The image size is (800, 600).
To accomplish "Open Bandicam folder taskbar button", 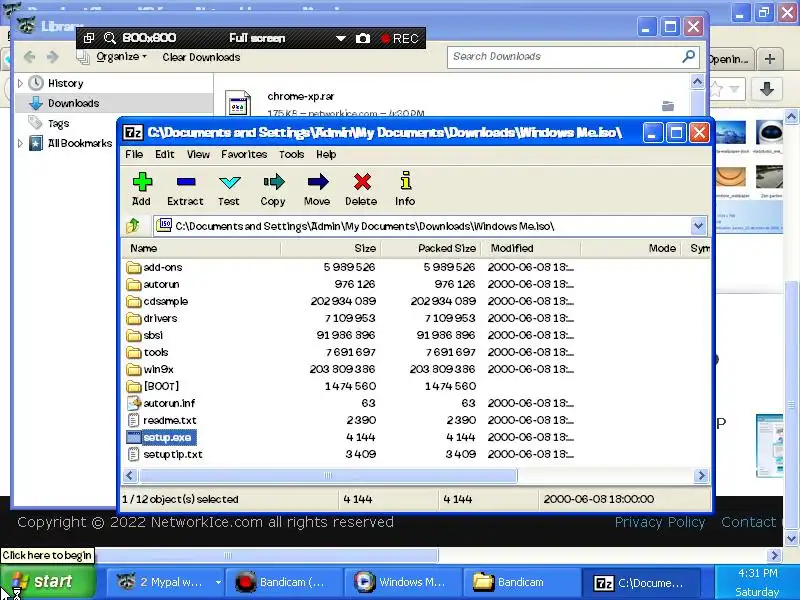I will (521, 582).
